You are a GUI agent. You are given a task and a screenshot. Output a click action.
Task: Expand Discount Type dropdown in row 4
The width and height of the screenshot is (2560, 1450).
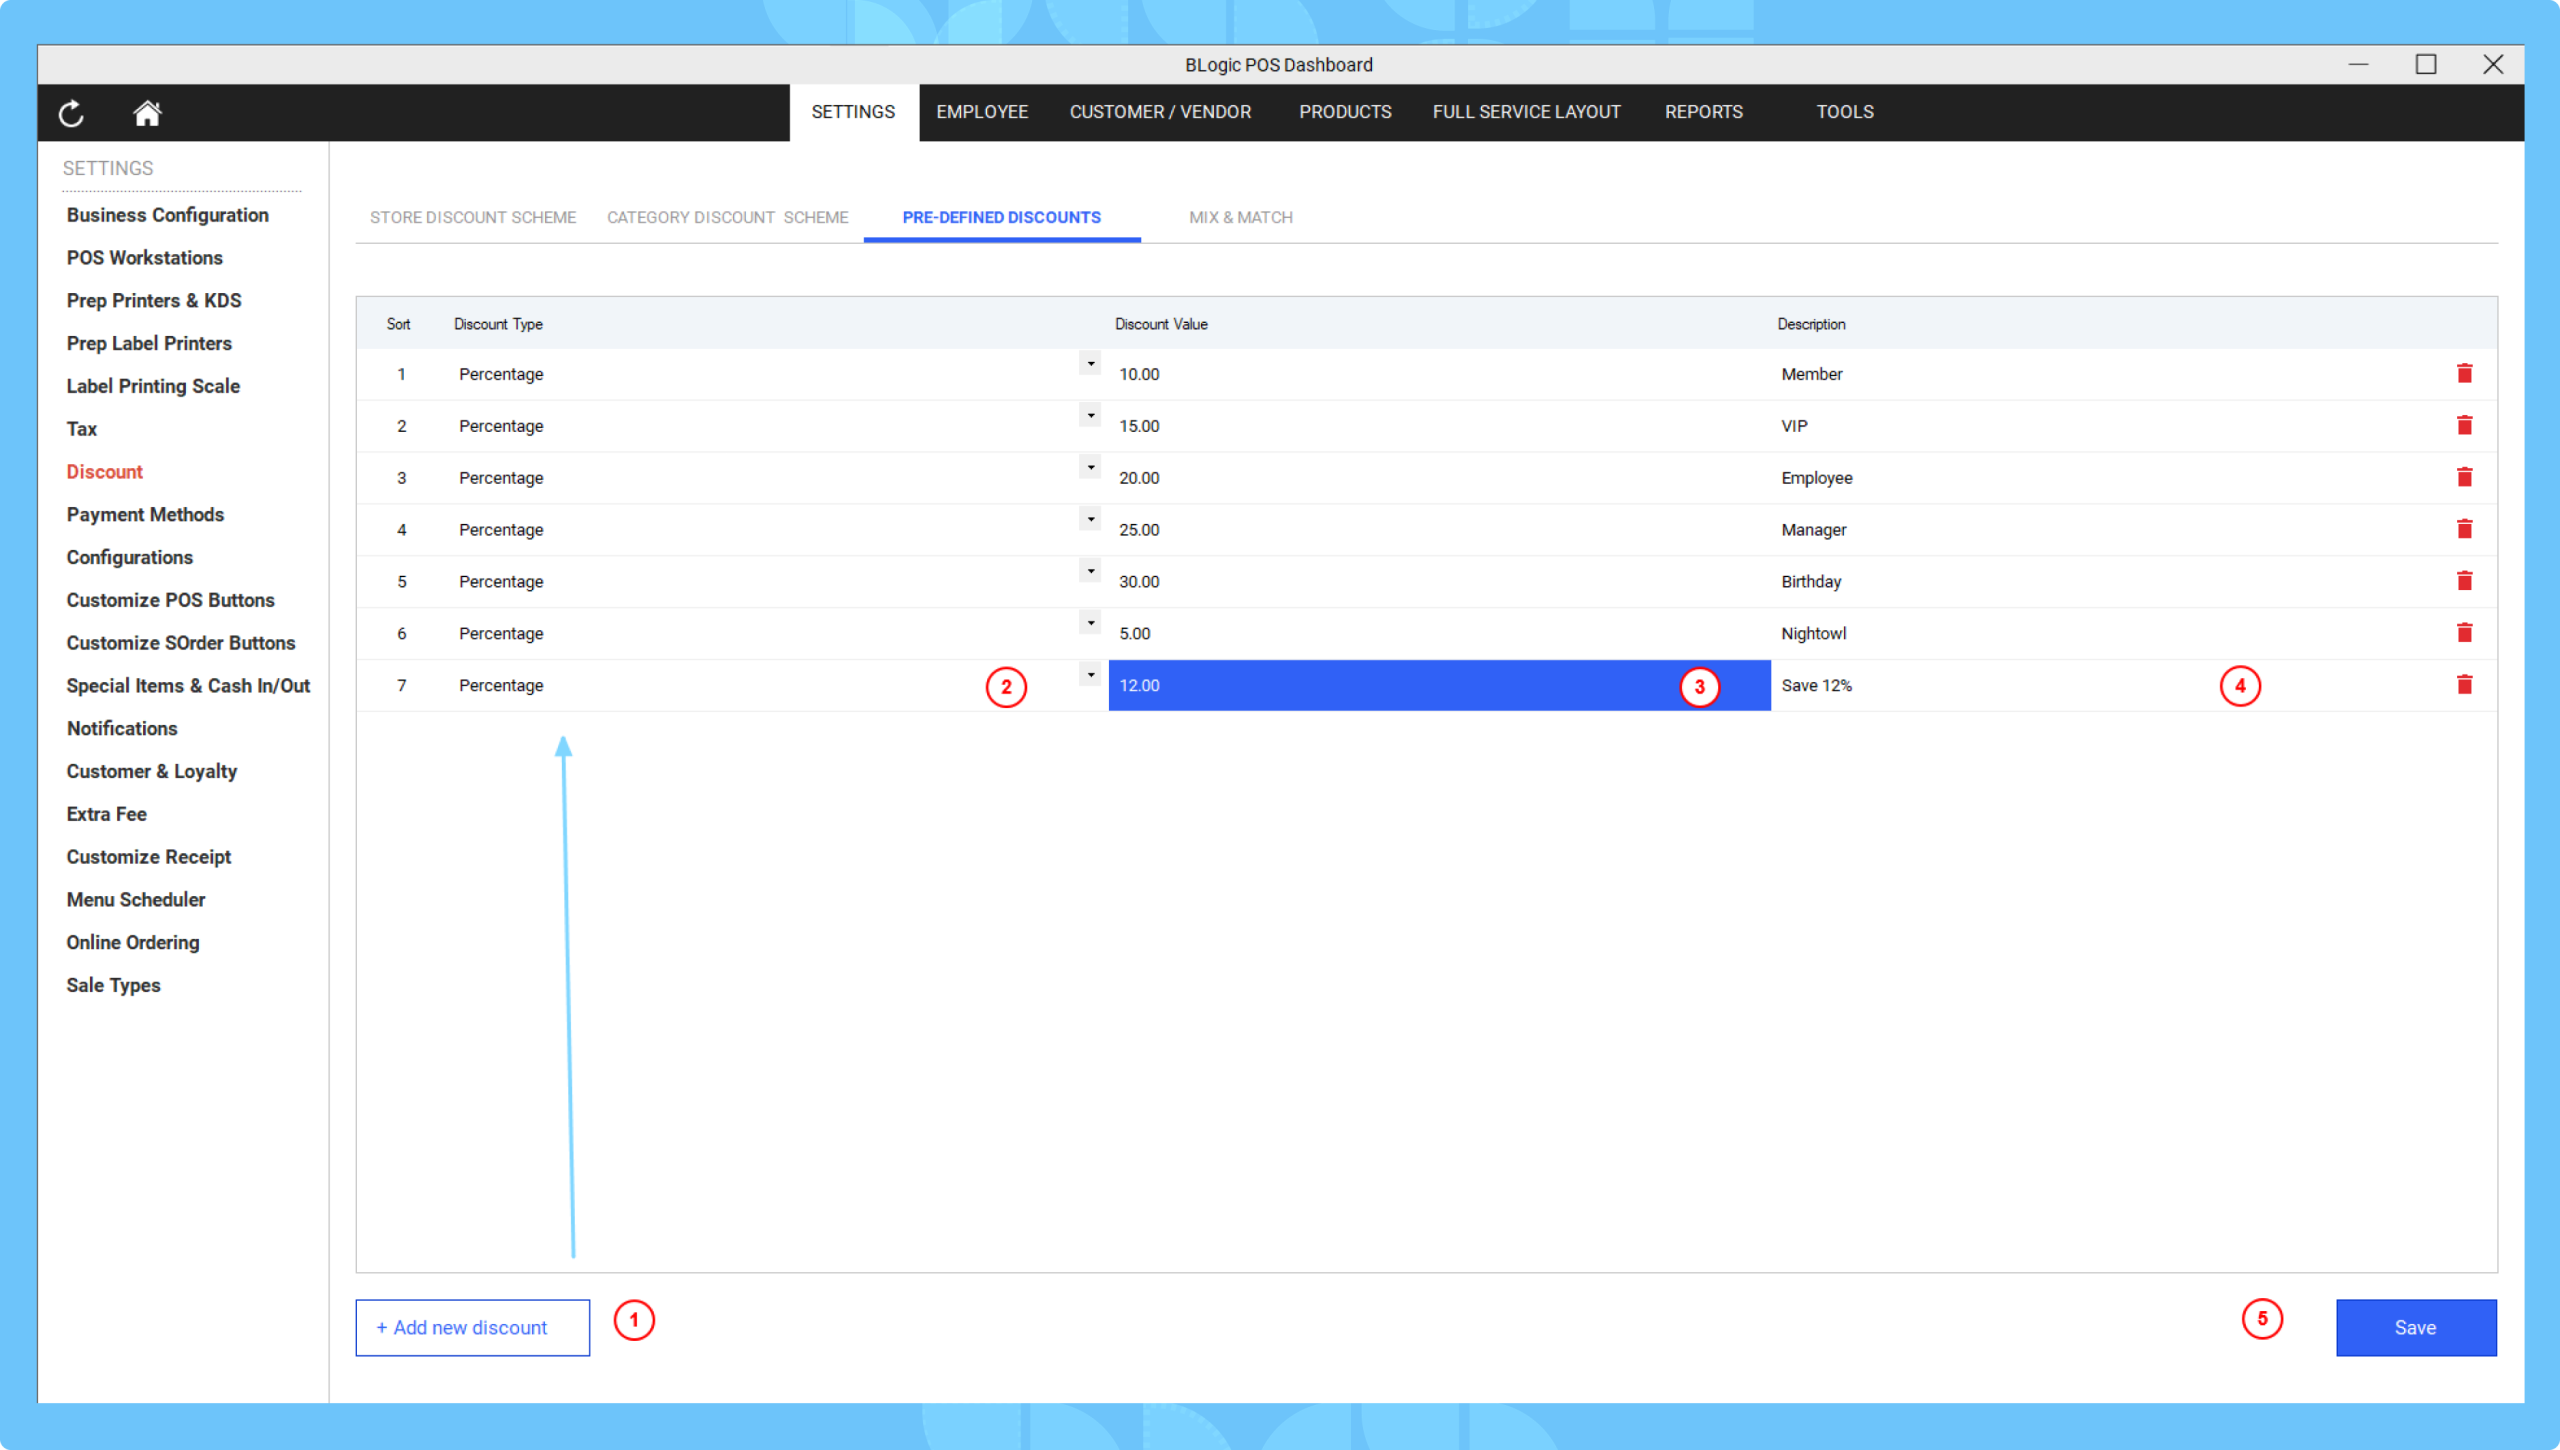pos(1090,520)
